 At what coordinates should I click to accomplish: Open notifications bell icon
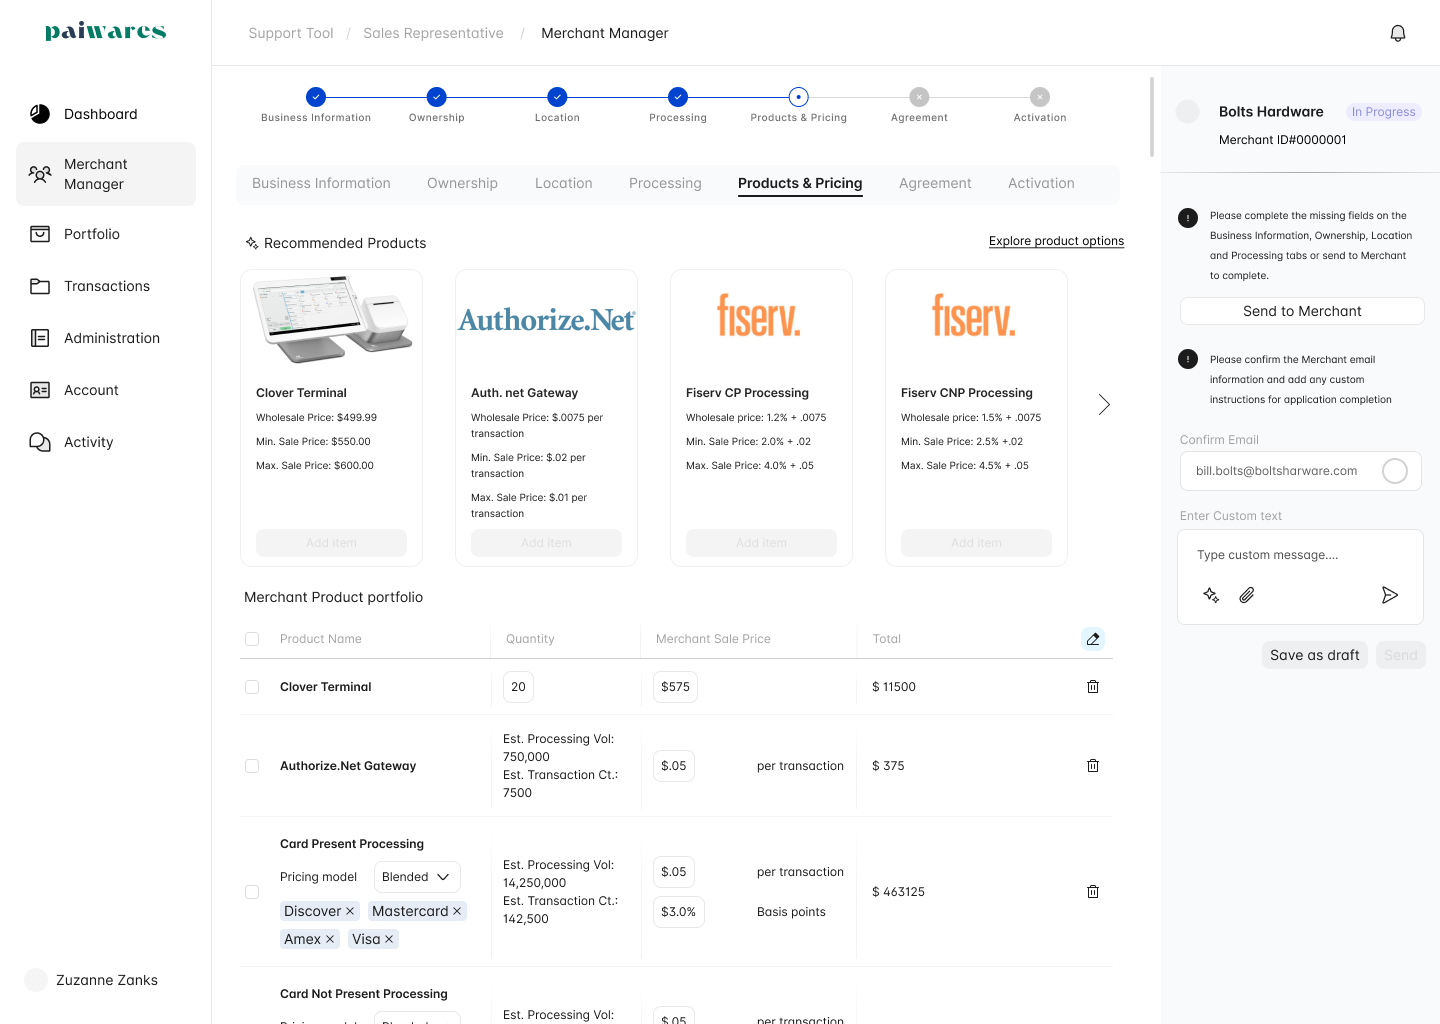(1398, 33)
